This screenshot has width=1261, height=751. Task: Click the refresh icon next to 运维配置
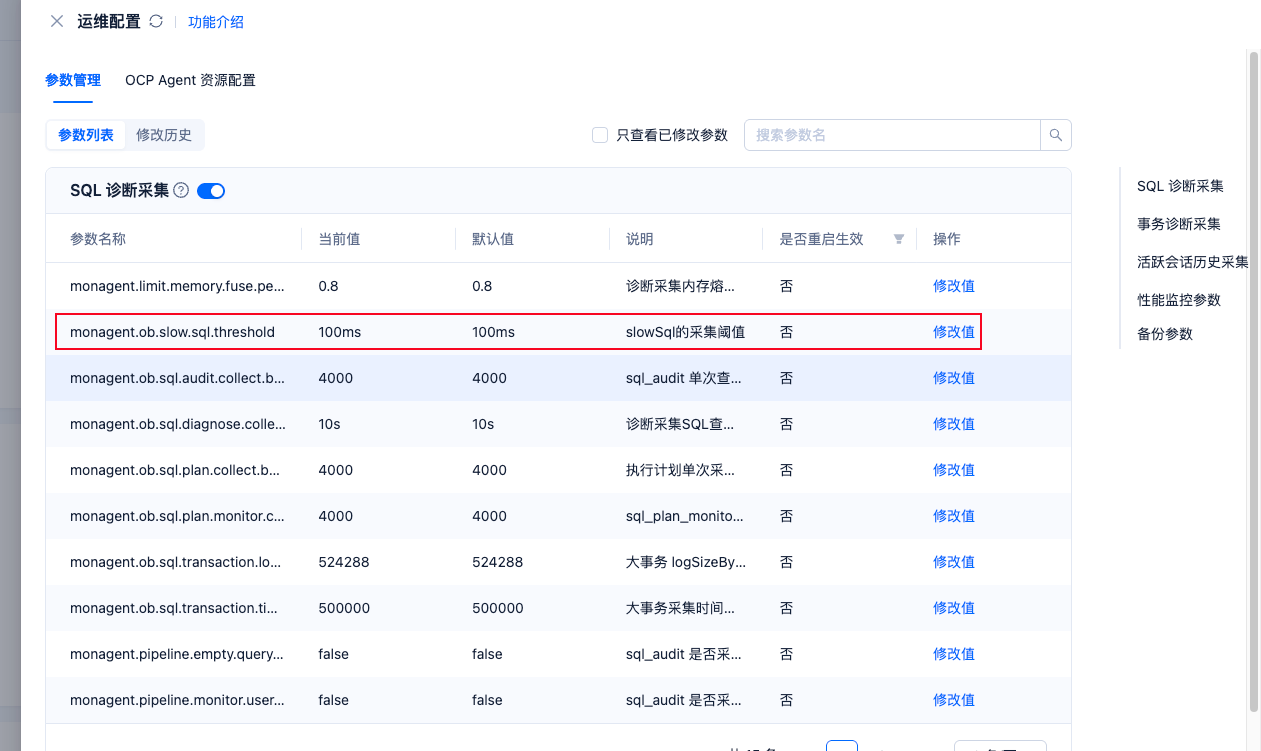coord(156,21)
